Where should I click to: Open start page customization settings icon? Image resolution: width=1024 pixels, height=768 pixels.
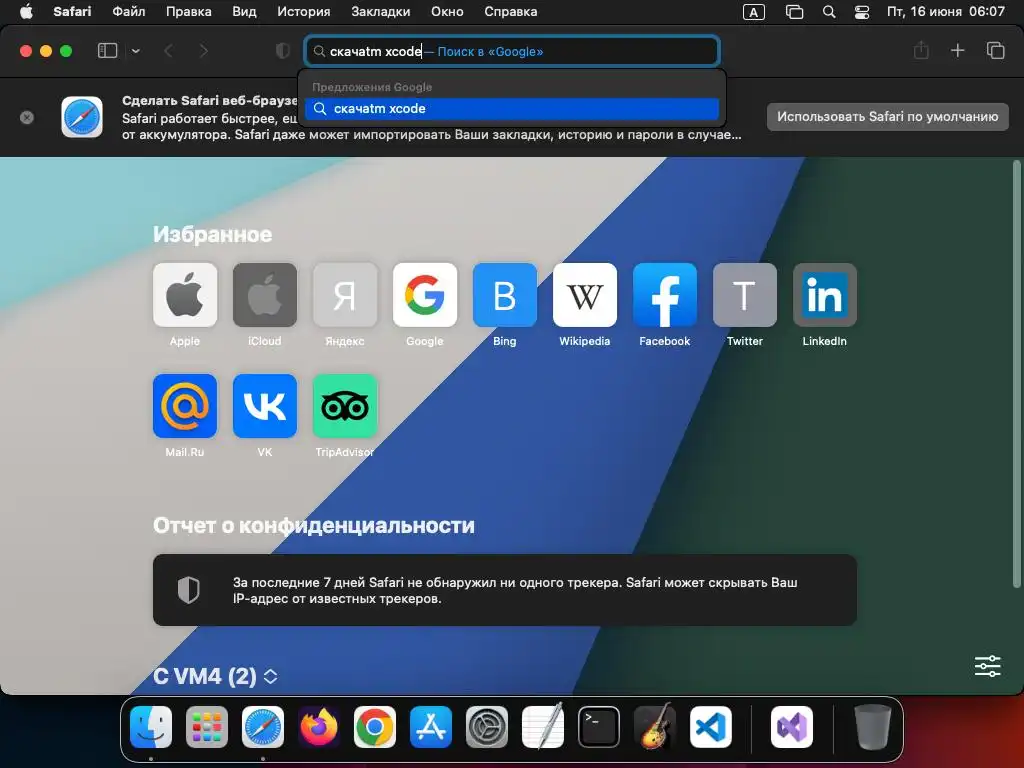point(987,666)
